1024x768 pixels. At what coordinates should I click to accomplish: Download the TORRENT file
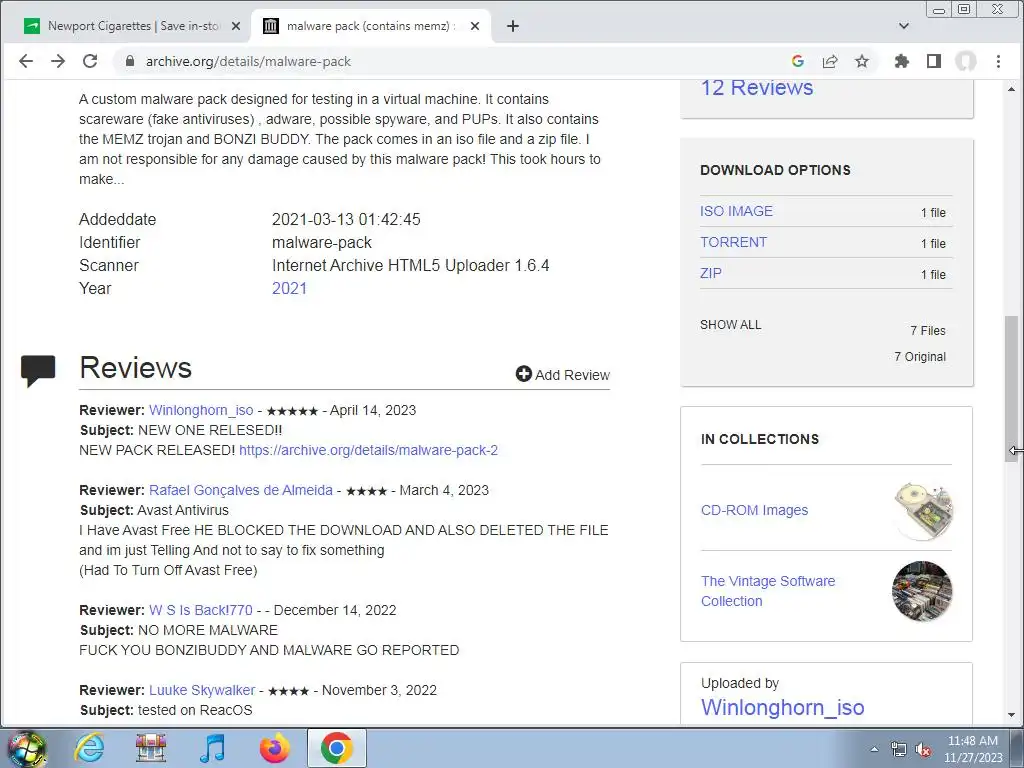click(x=733, y=242)
